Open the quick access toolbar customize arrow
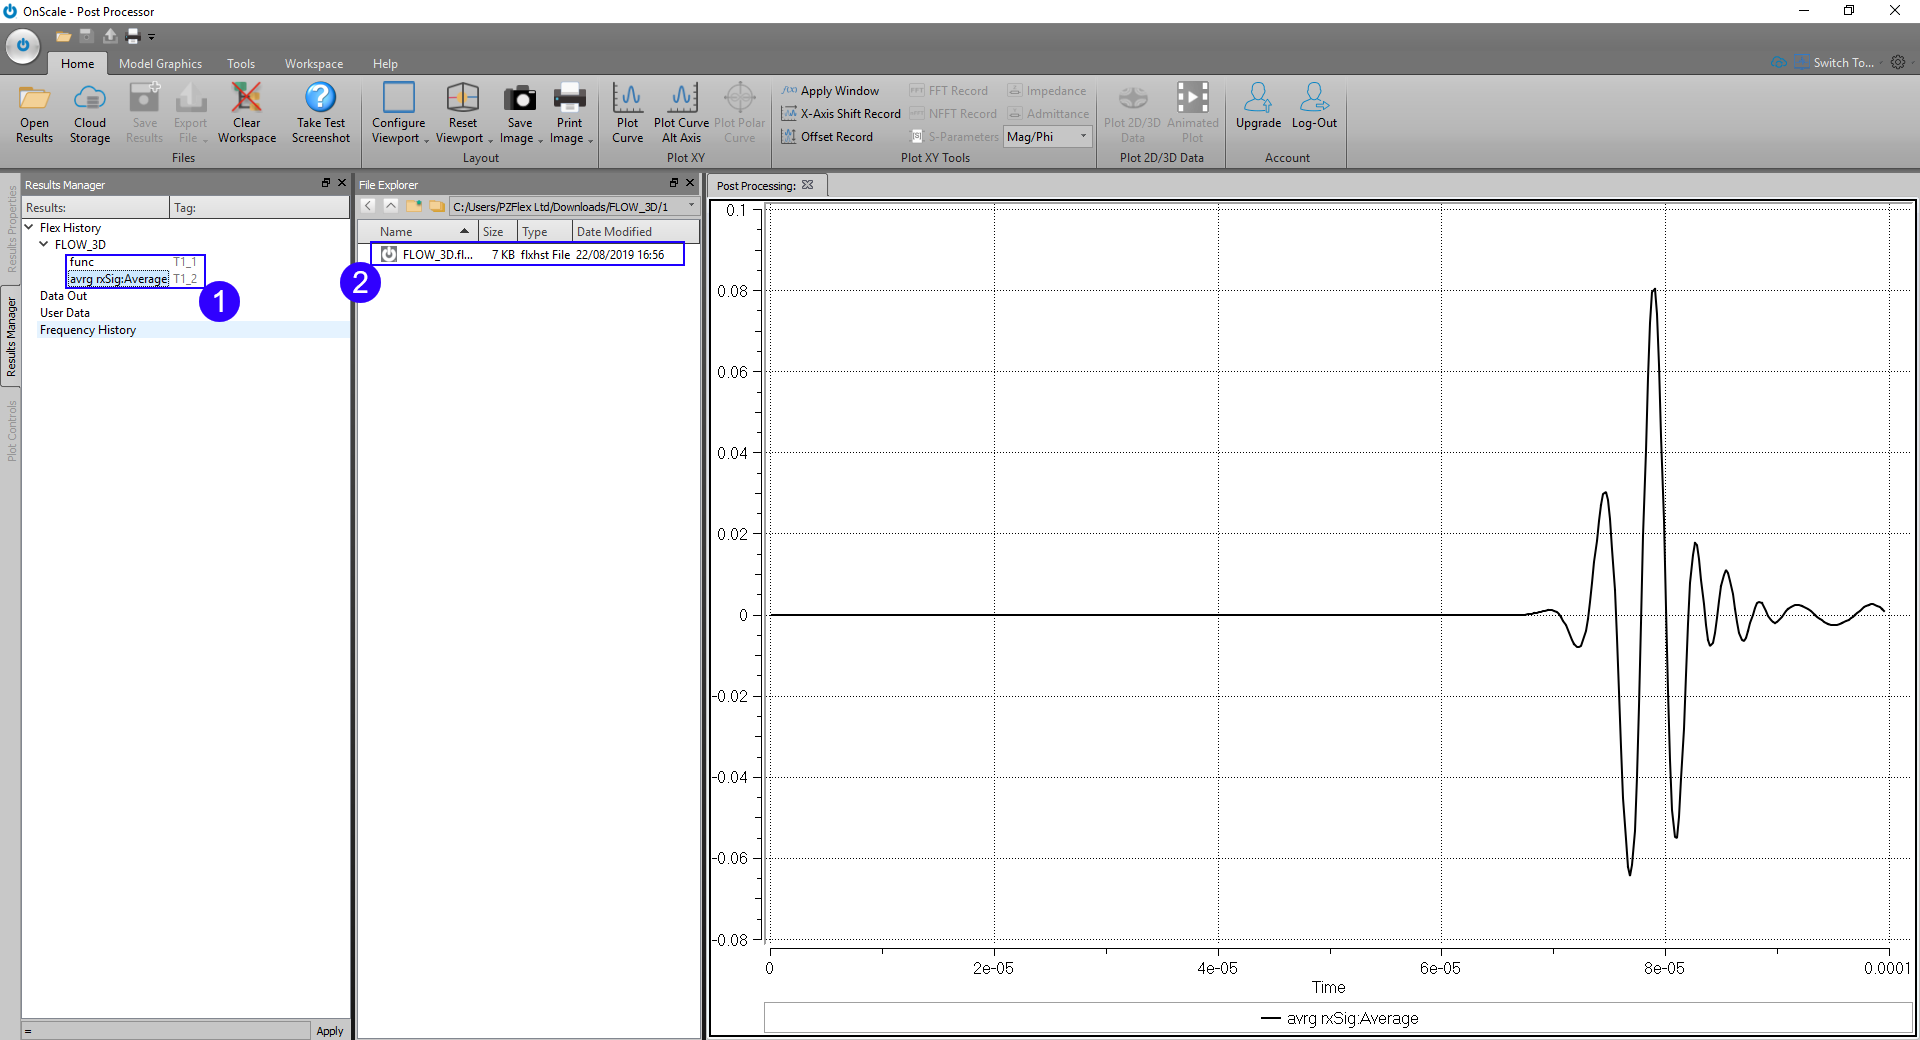Image resolution: width=1920 pixels, height=1040 pixels. click(x=151, y=37)
